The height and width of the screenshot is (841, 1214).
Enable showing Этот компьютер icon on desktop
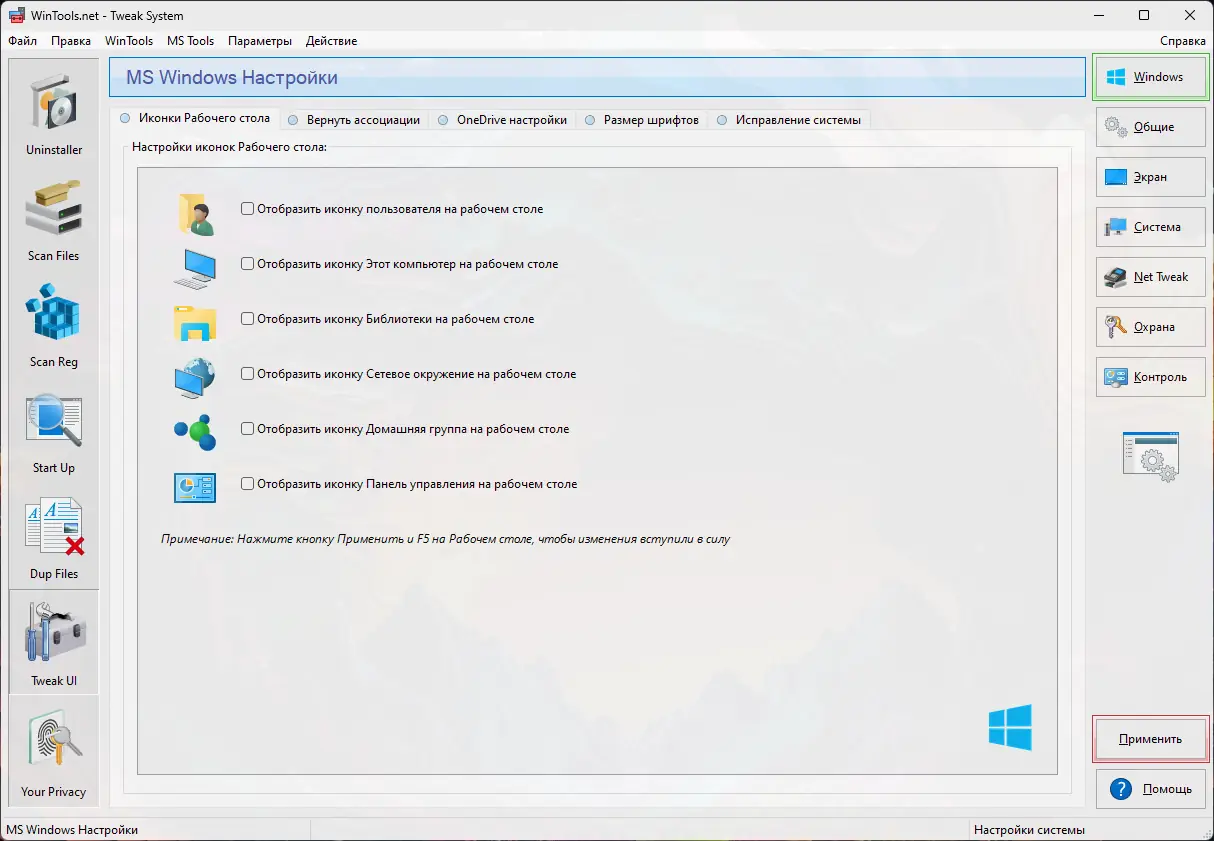click(x=247, y=264)
